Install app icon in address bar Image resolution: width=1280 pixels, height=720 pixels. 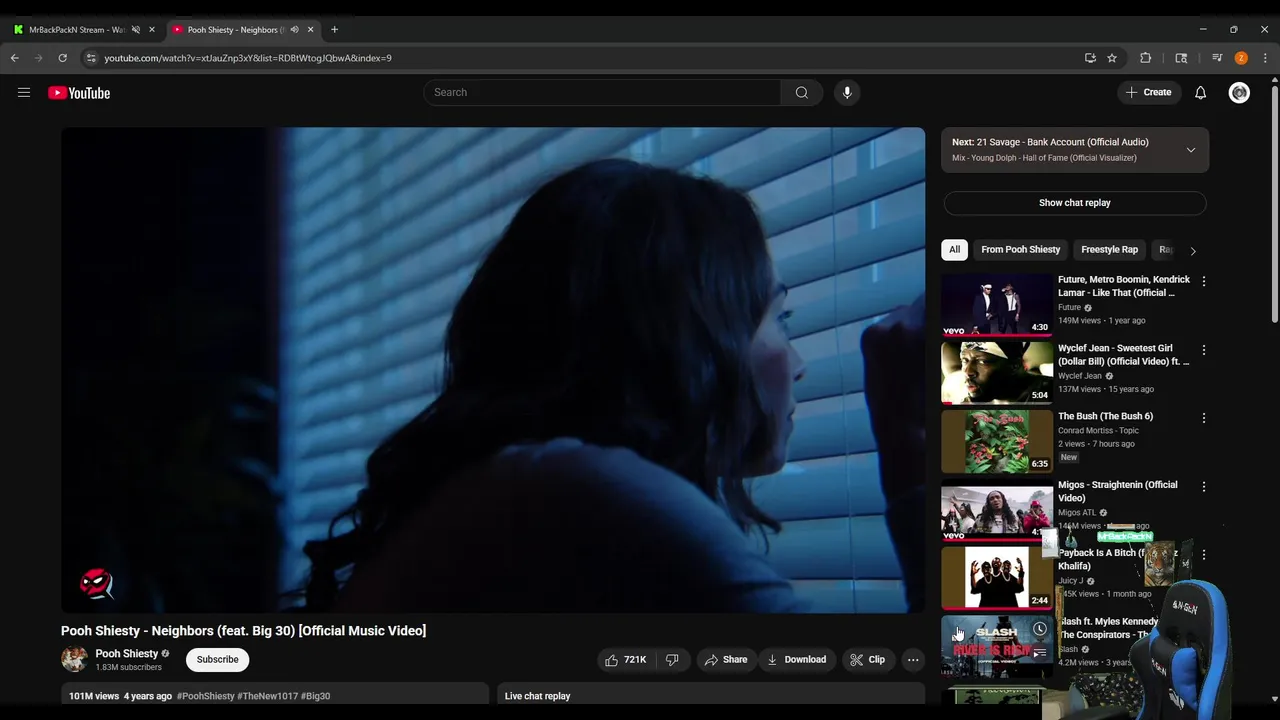coord(1090,58)
